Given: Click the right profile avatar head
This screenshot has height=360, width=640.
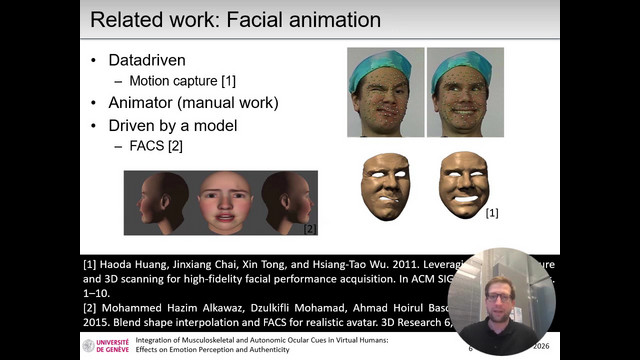Looking at the screenshot, I should click(x=287, y=203).
